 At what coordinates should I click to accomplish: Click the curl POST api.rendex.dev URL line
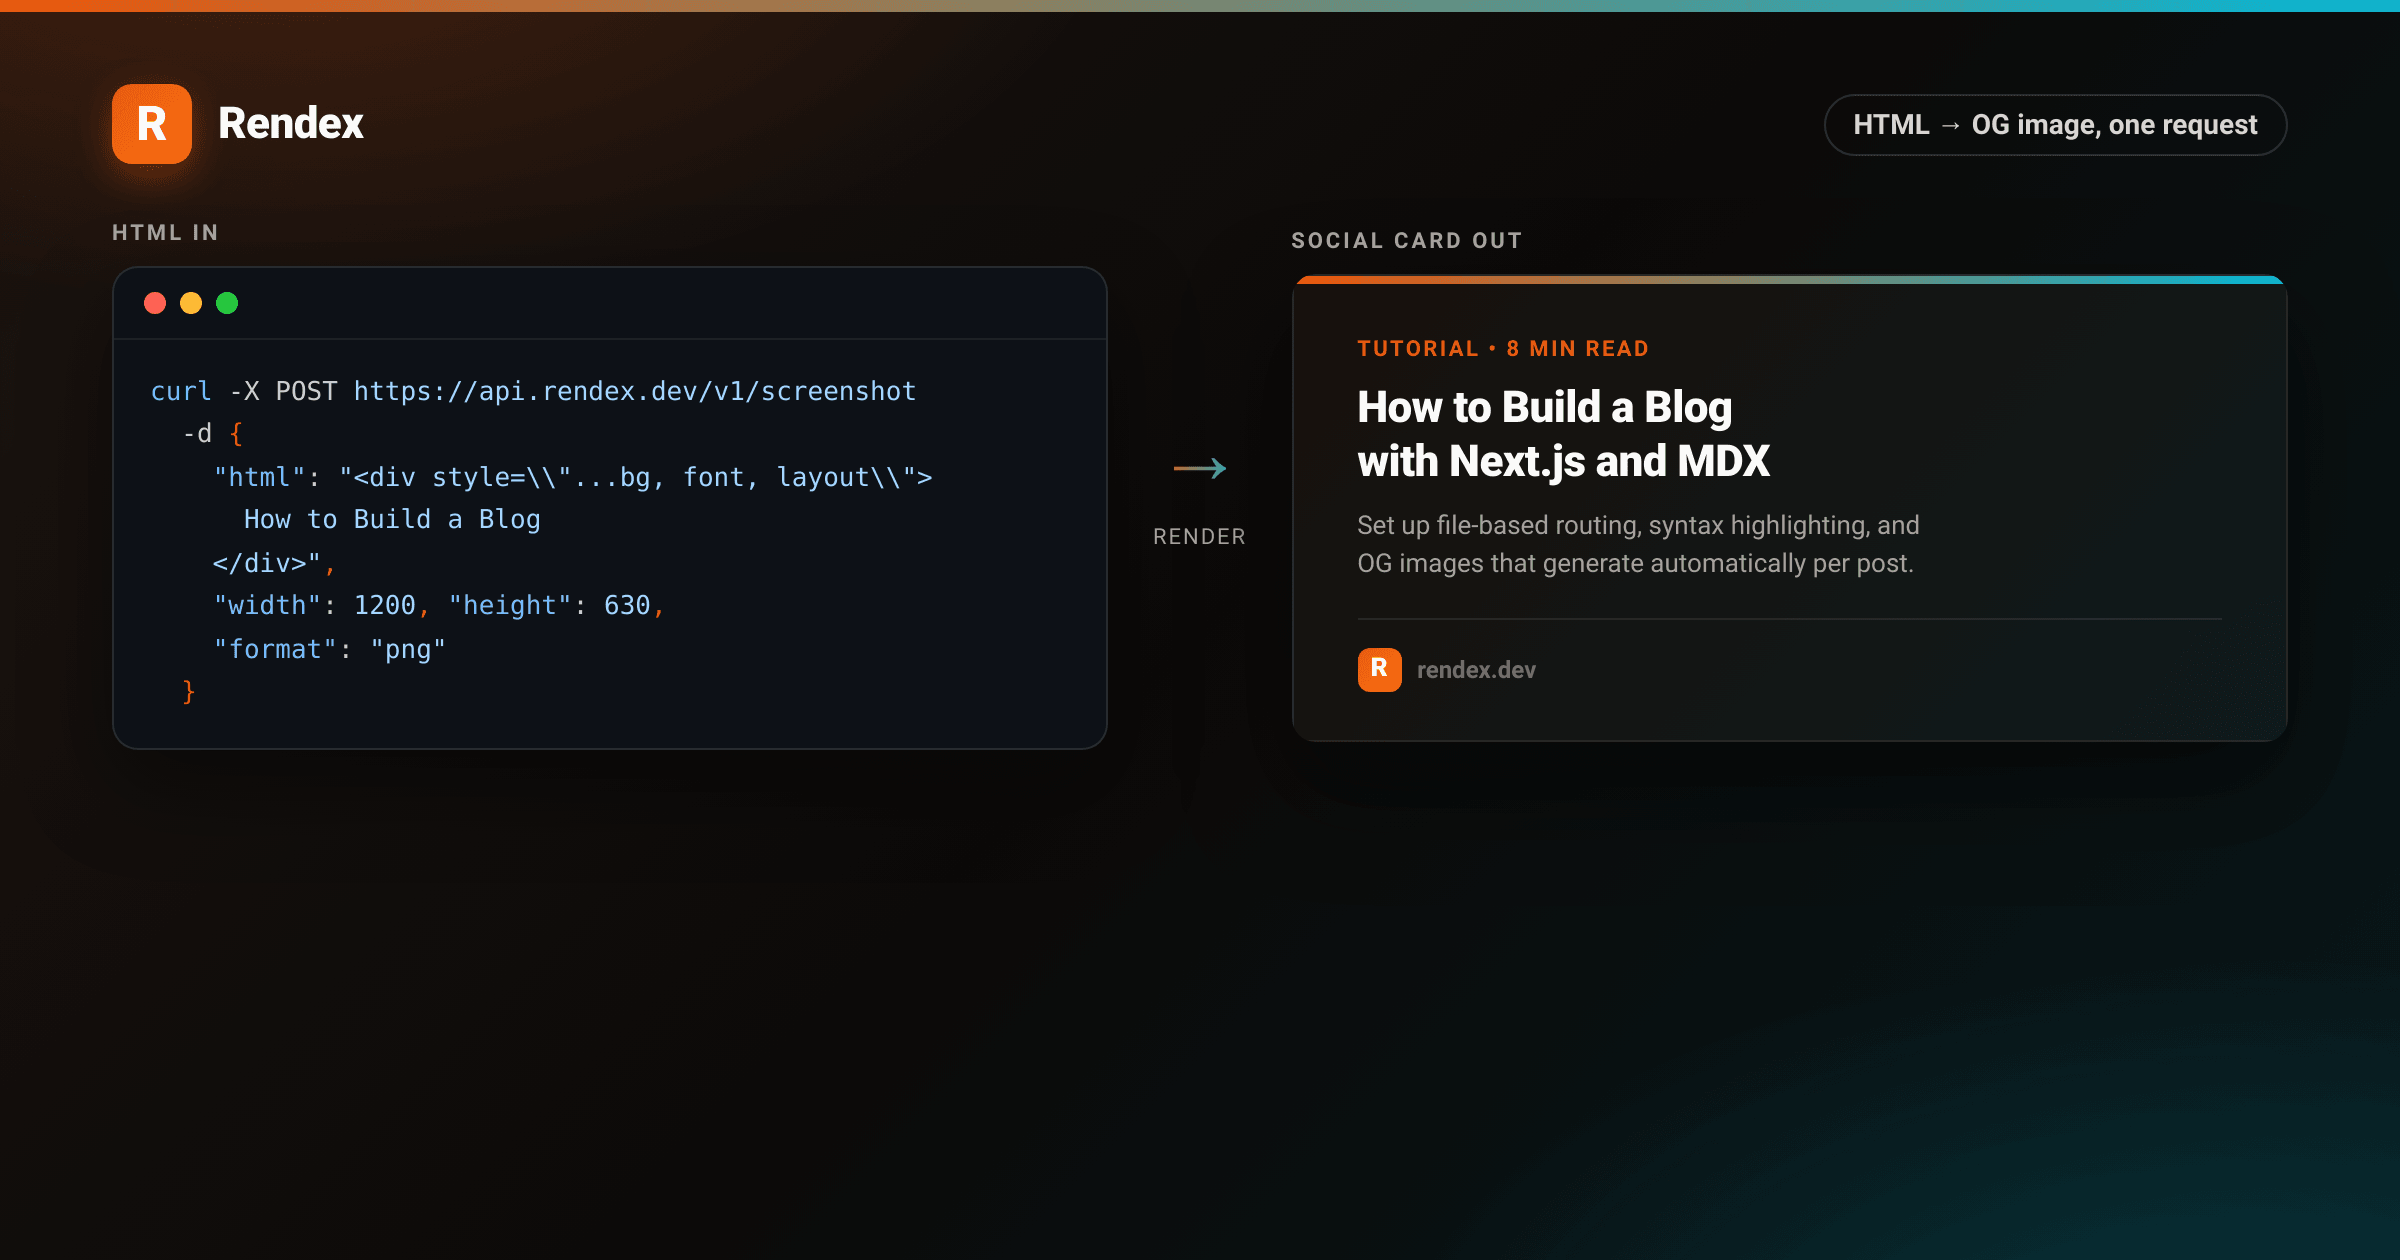pyautogui.click(x=533, y=391)
